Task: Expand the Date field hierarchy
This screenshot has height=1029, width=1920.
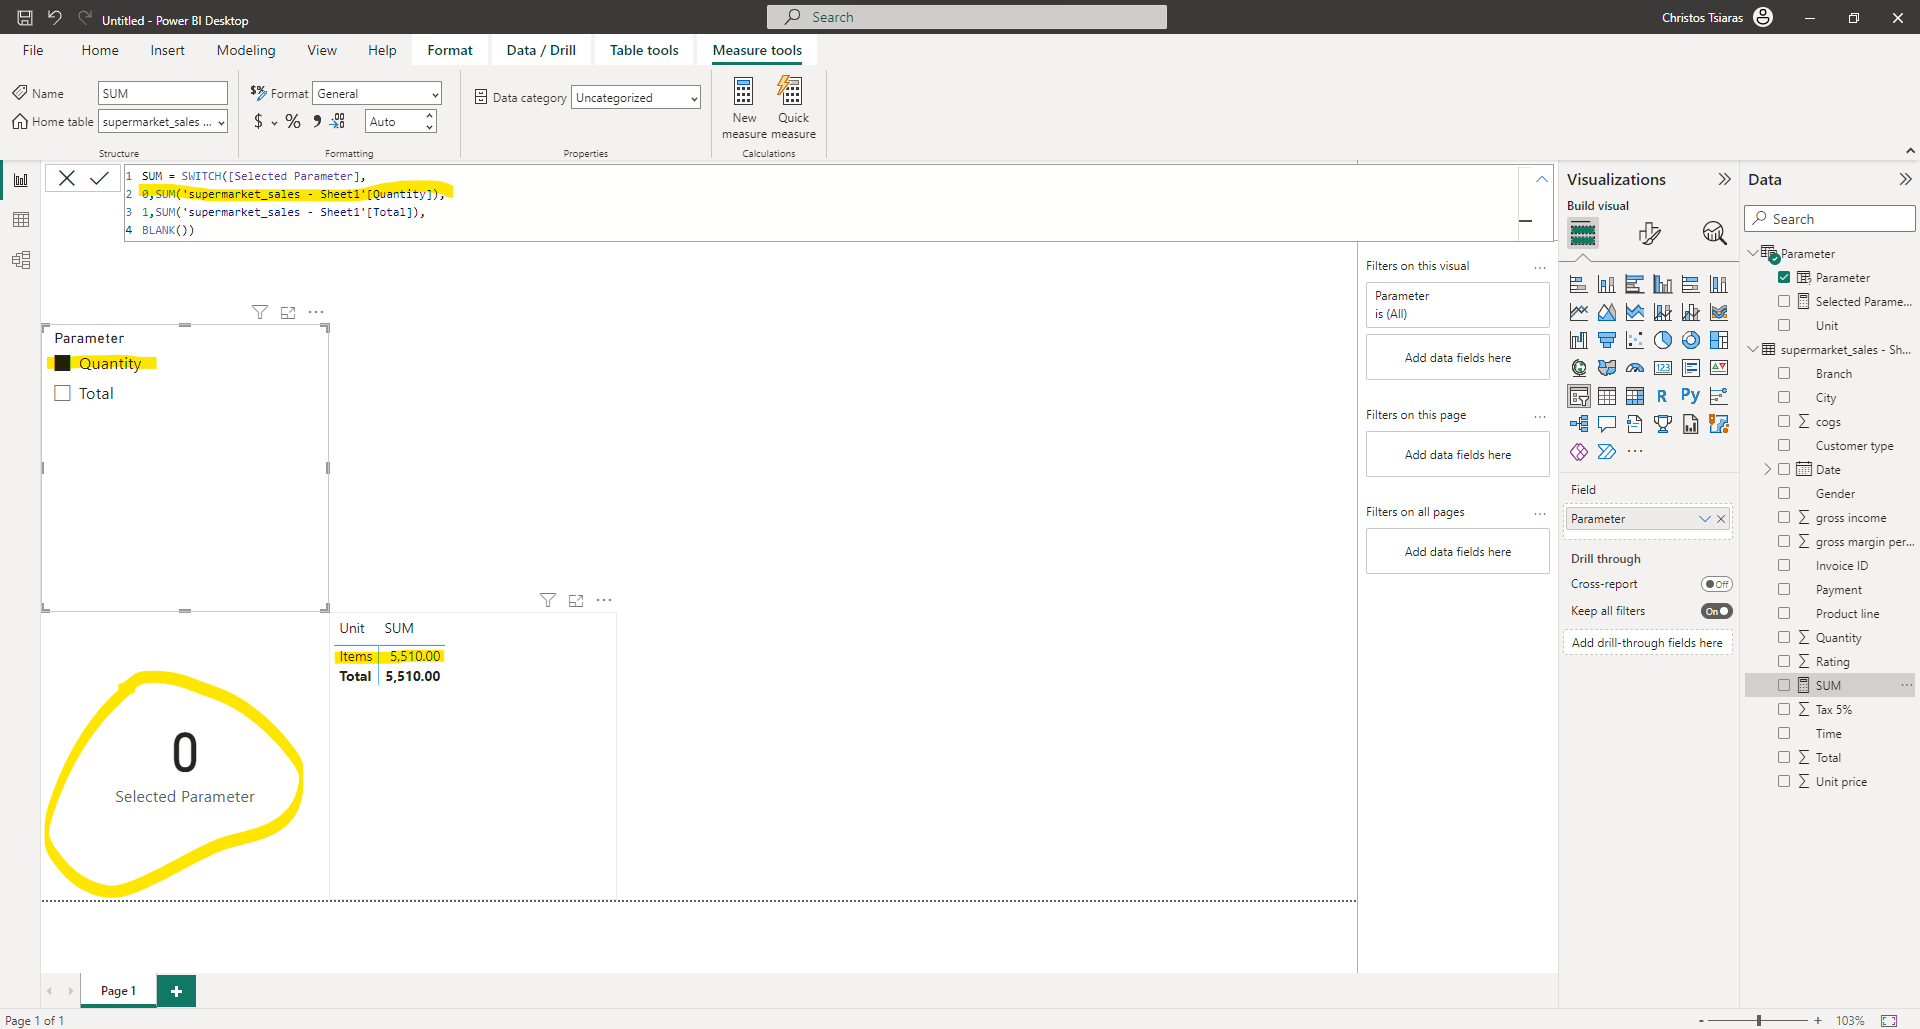Action: 1769,469
